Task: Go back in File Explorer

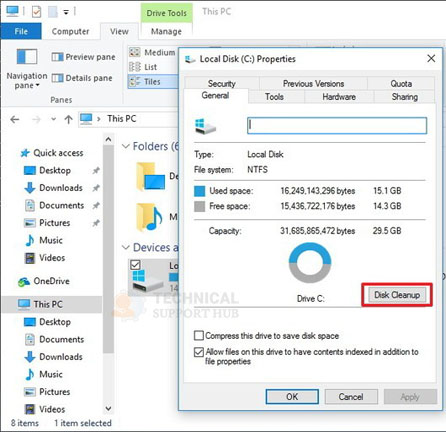Action: click(x=15, y=119)
